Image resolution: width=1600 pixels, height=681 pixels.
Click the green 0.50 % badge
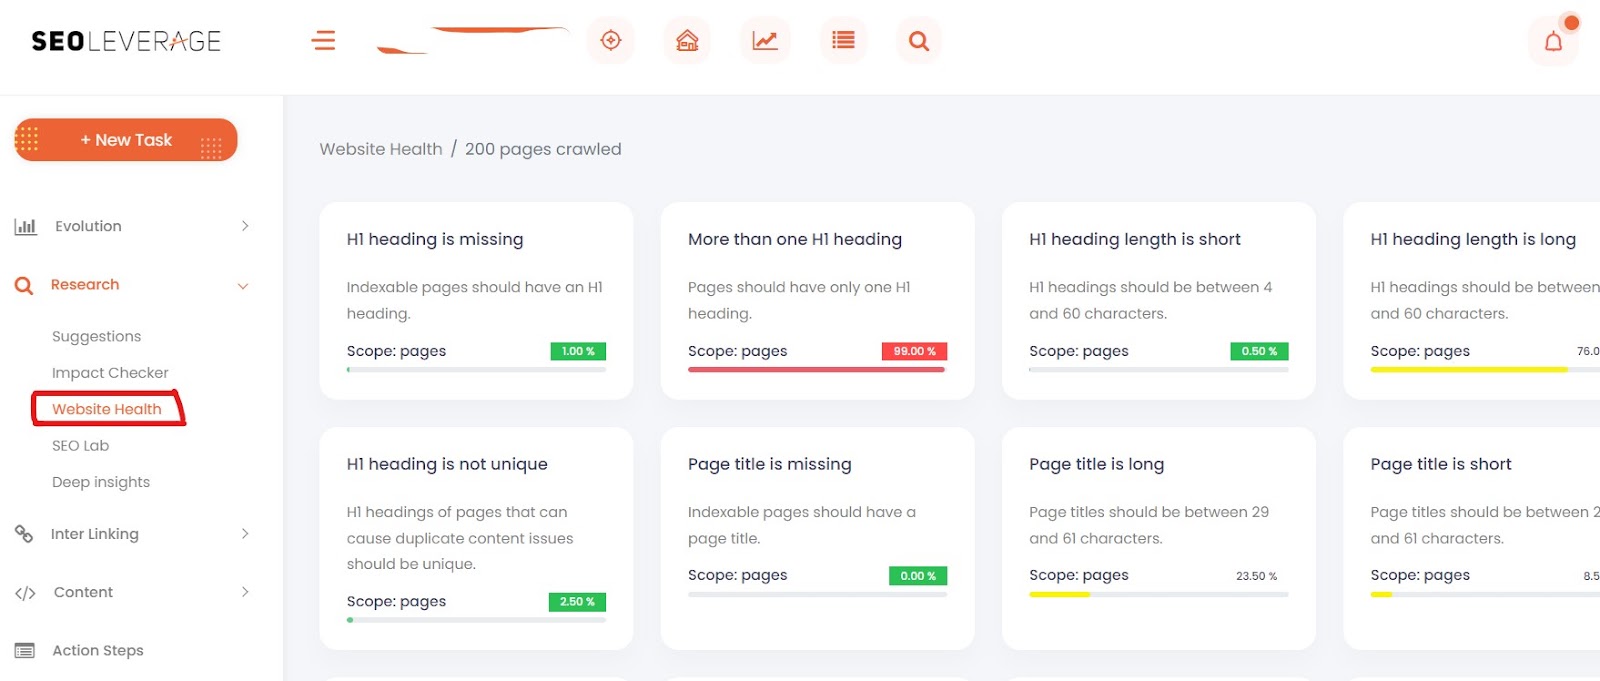pyautogui.click(x=1259, y=351)
